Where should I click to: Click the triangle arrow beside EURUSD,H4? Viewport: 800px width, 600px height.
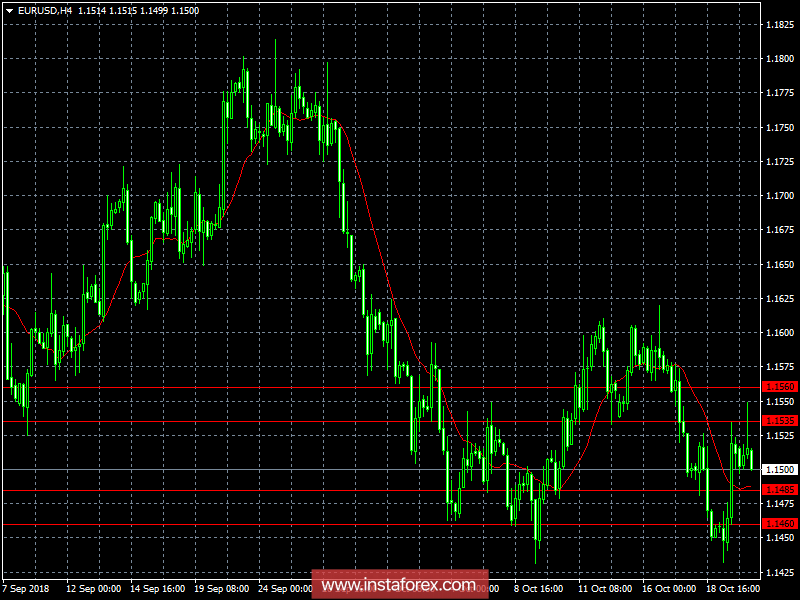click(x=8, y=9)
